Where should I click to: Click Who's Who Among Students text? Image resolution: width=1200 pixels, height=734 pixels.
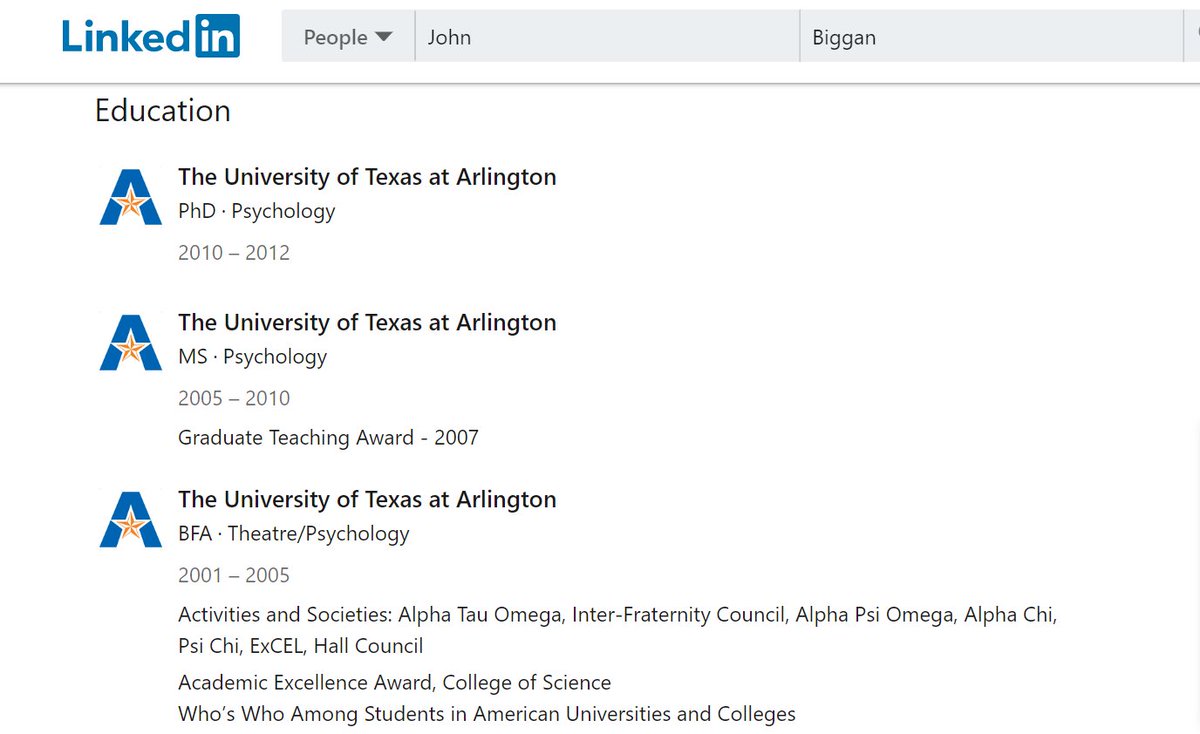coord(487,715)
